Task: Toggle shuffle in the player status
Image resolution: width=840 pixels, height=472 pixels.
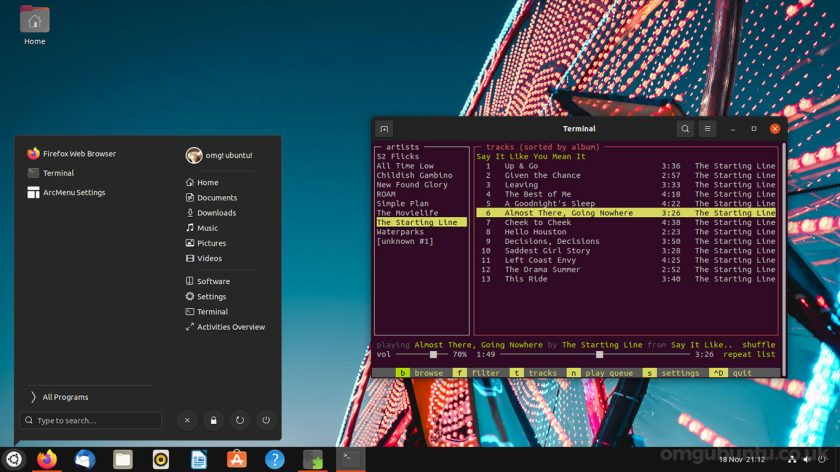Action: (759, 345)
